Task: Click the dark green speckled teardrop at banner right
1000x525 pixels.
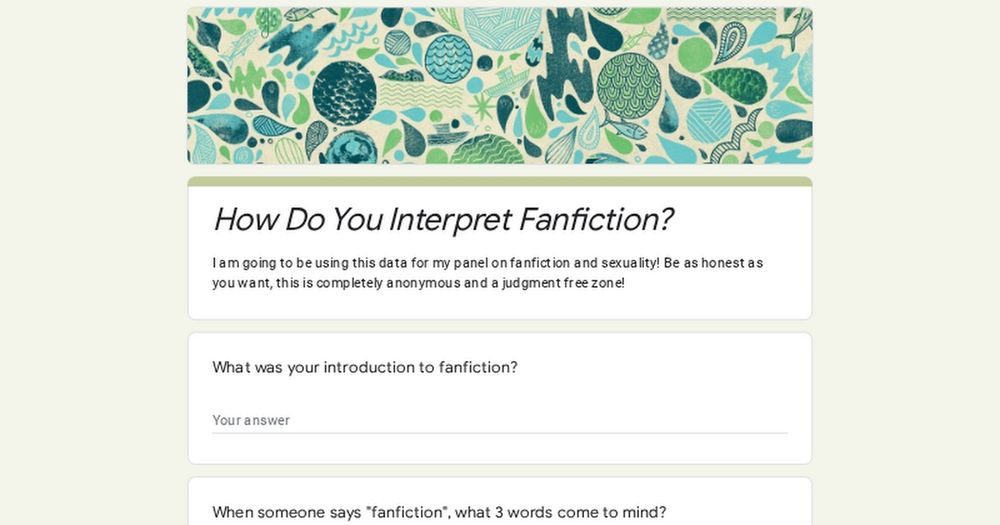Action: 737,85
